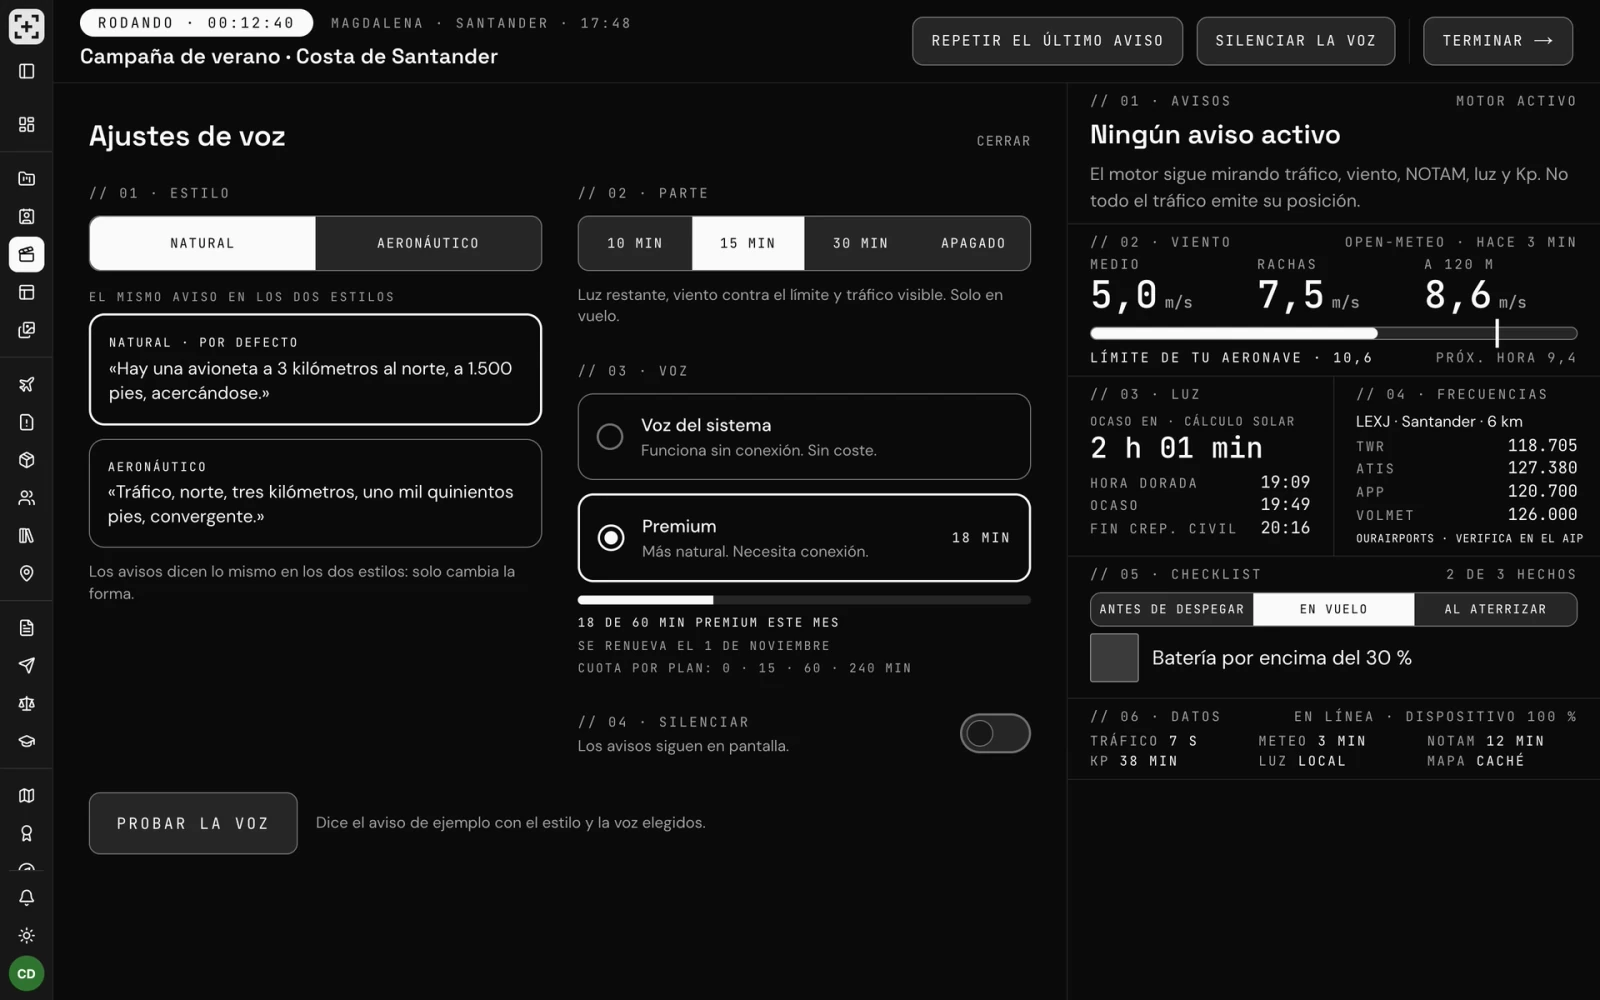
Task: Open the package box icon in sidebar
Action: click(x=27, y=460)
